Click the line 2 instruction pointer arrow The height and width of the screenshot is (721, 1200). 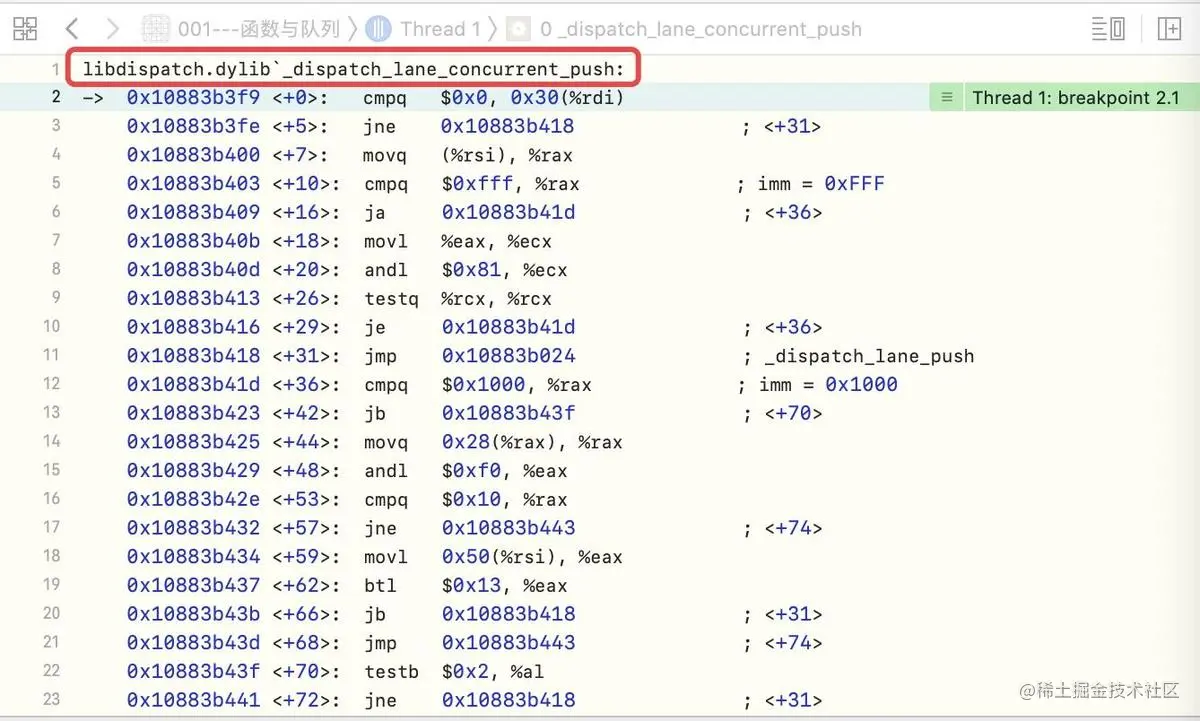pos(93,98)
